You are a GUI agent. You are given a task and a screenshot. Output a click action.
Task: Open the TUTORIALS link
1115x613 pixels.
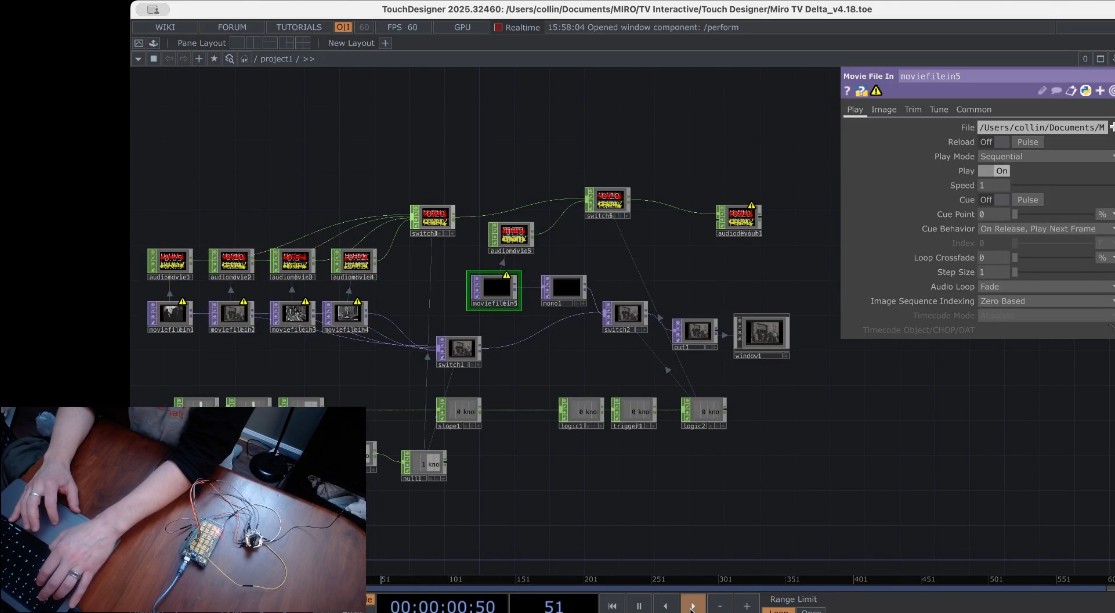pos(299,27)
